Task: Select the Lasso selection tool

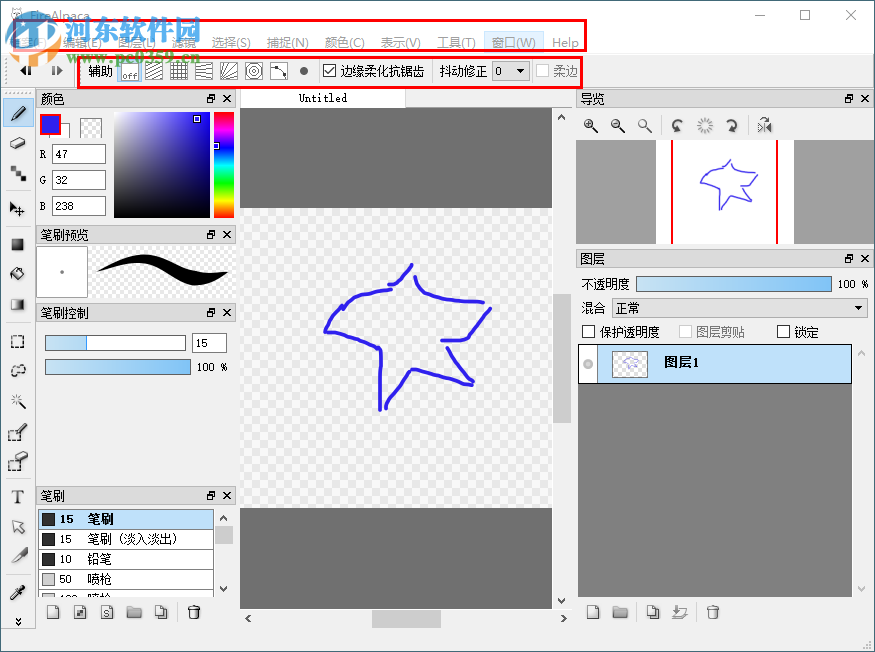Action: [17, 371]
